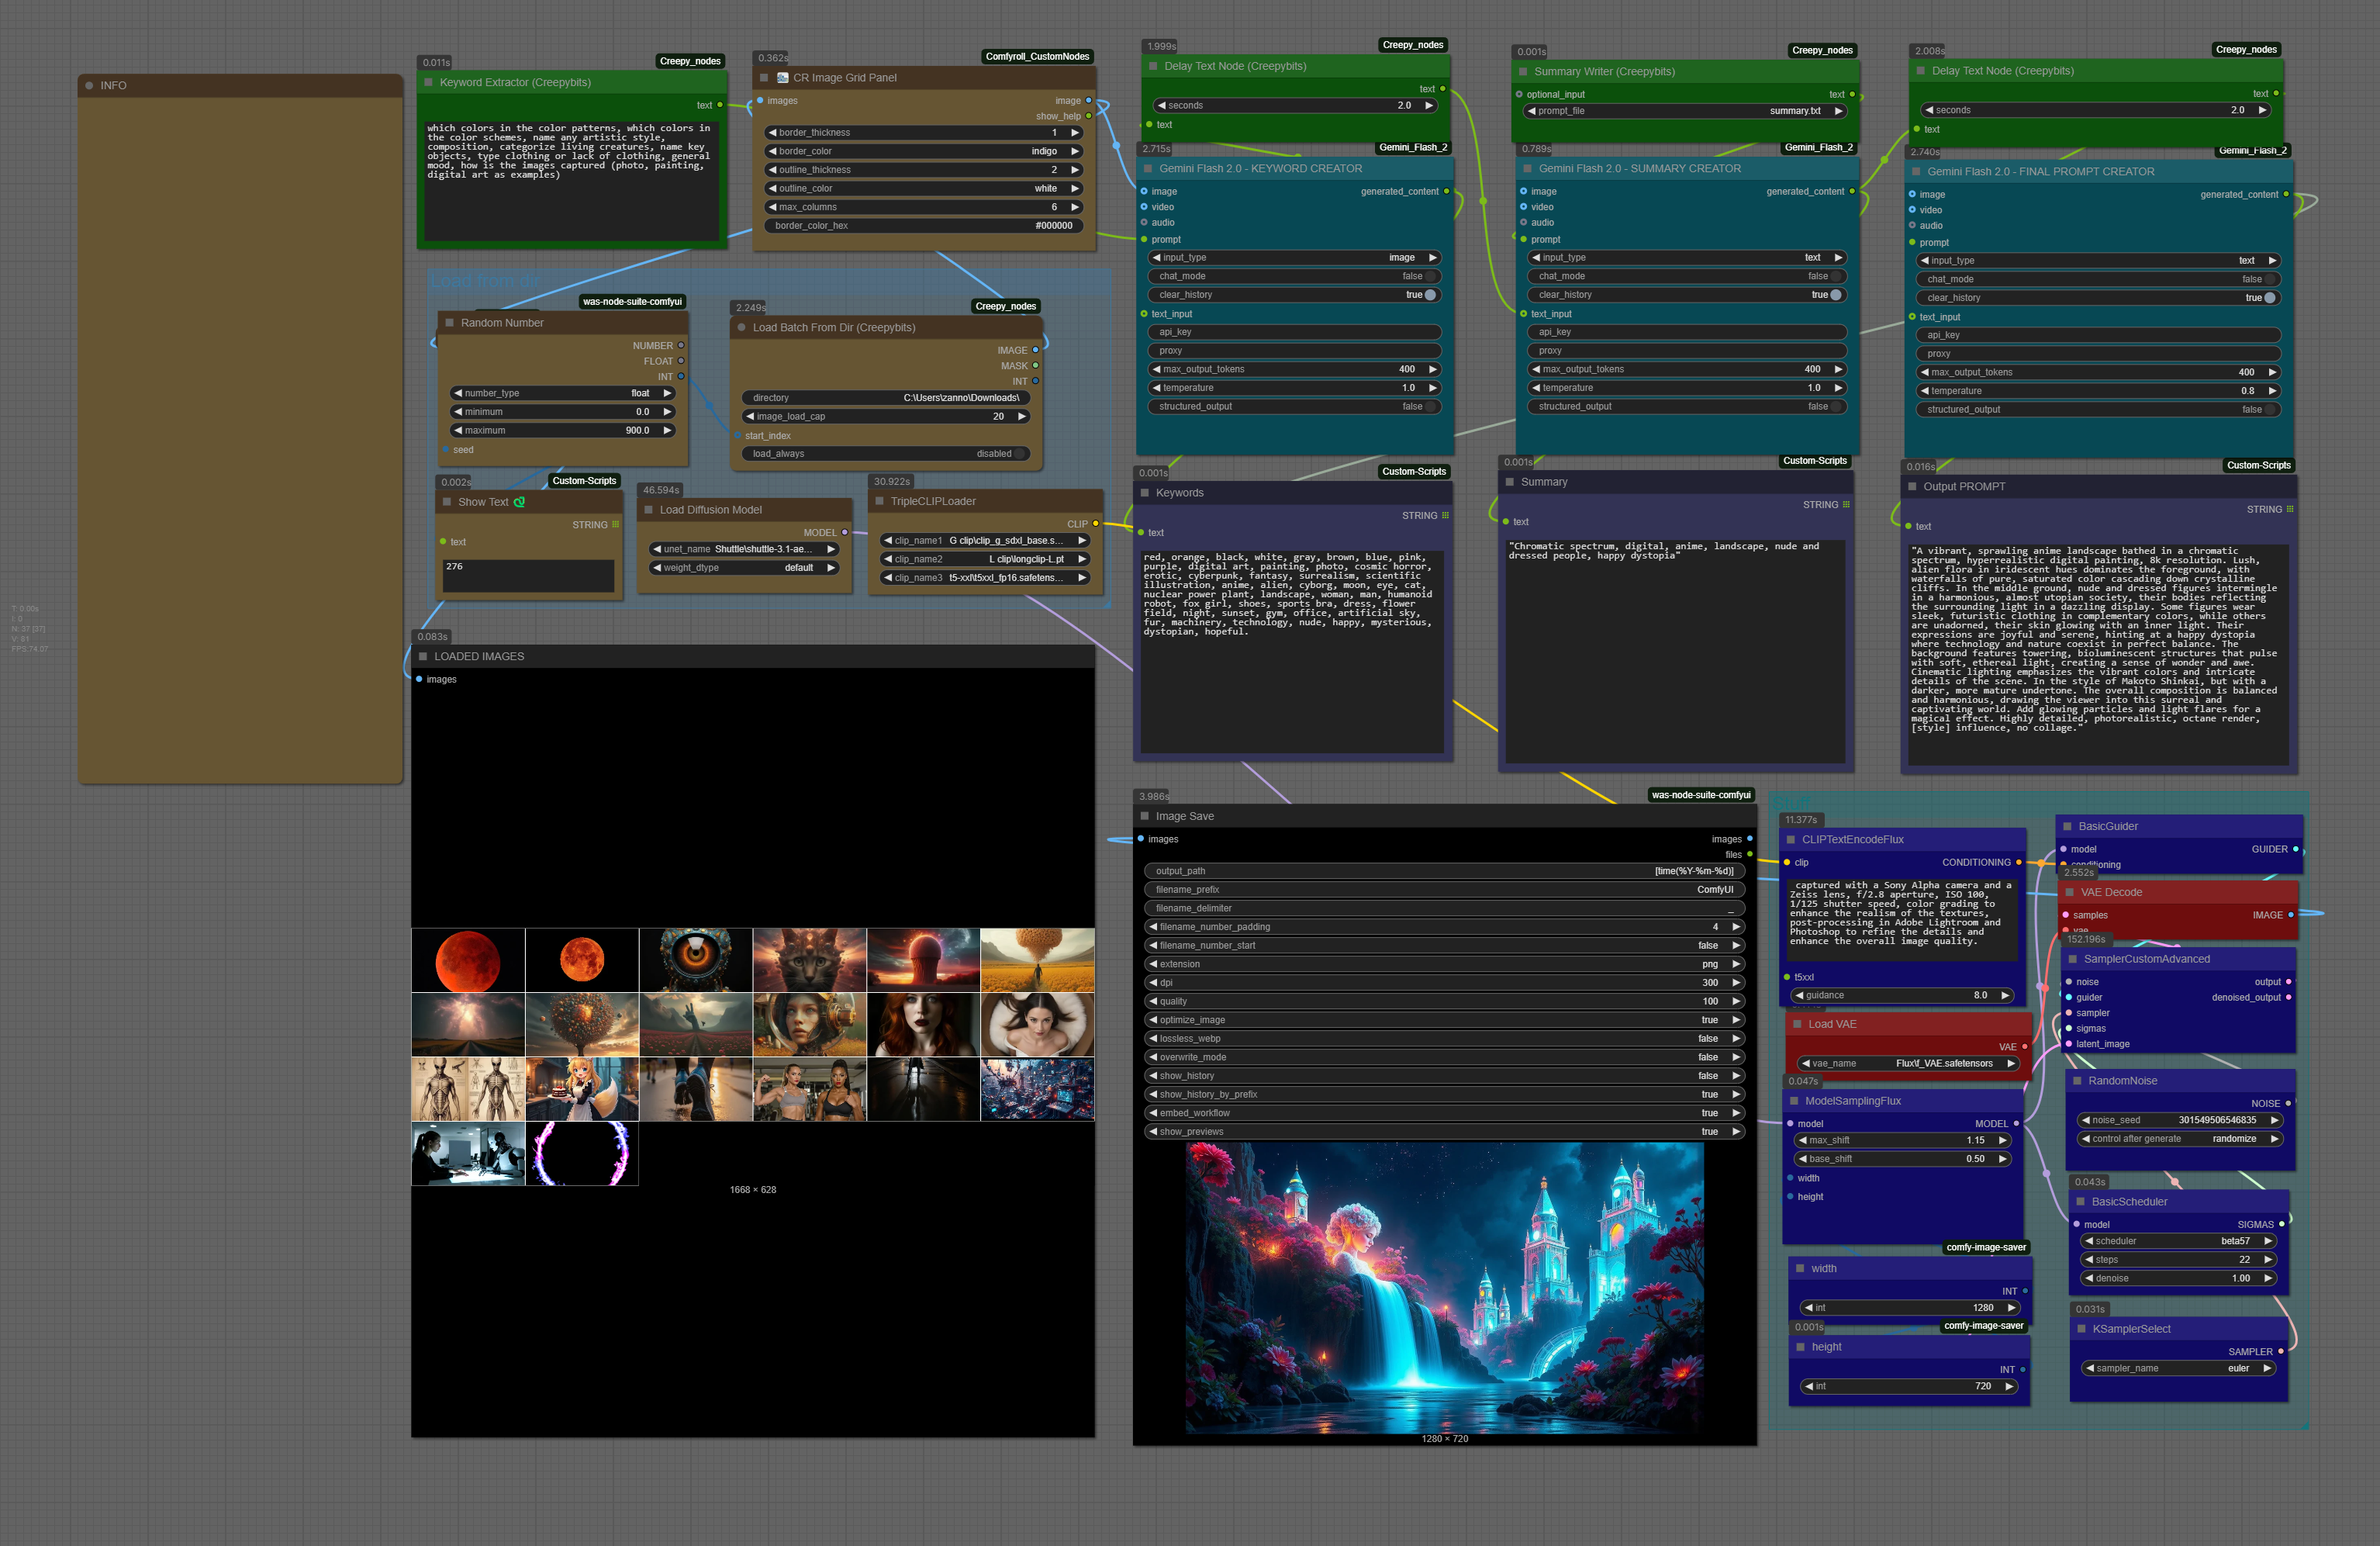Open the scheduler dropdown showing beta57
2380x1546 pixels.
click(x=2180, y=1241)
